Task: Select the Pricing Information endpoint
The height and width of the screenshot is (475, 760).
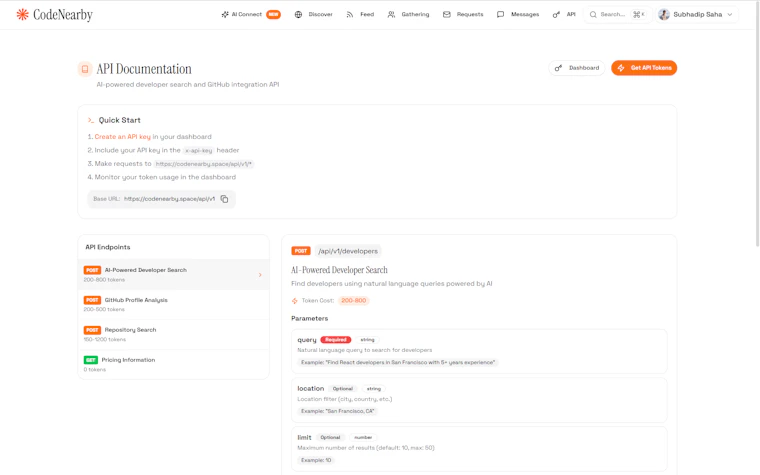Action: pyautogui.click(x=174, y=364)
